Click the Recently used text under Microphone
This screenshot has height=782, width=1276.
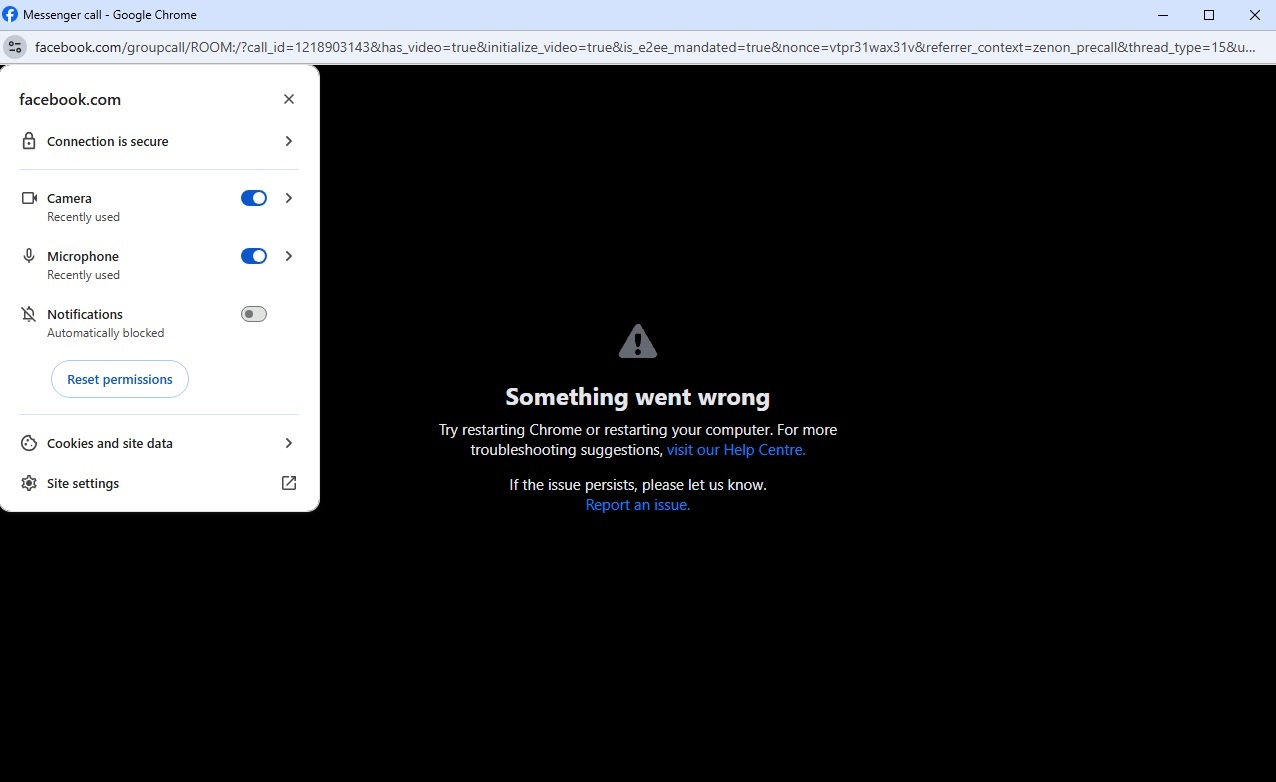[83, 275]
